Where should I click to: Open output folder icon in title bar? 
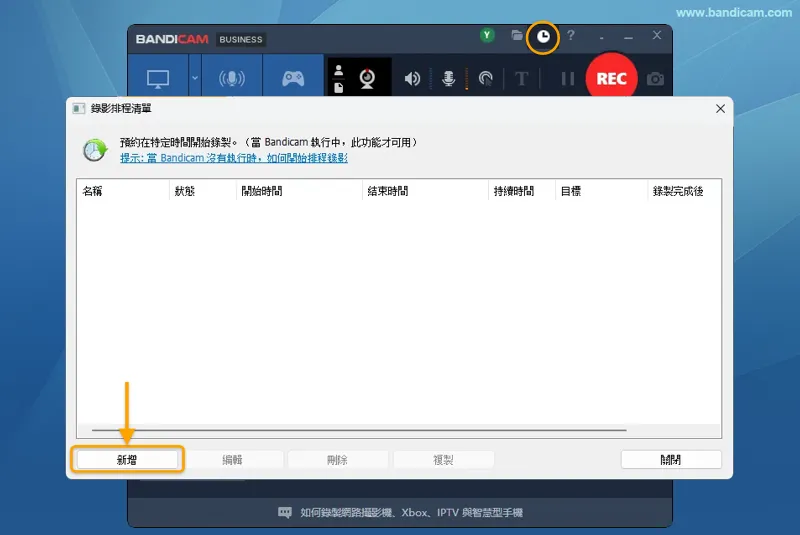pos(517,35)
